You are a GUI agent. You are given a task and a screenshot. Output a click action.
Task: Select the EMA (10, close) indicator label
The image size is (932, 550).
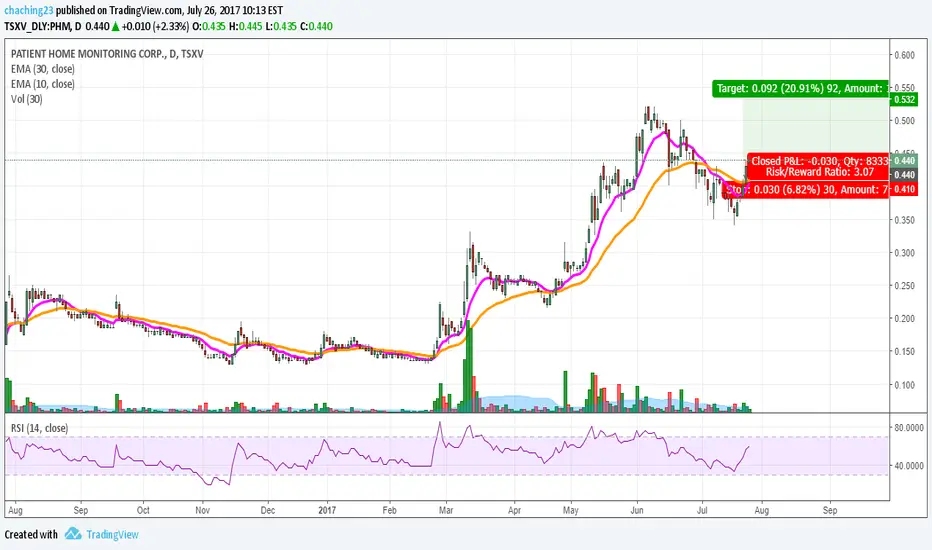tap(43, 84)
